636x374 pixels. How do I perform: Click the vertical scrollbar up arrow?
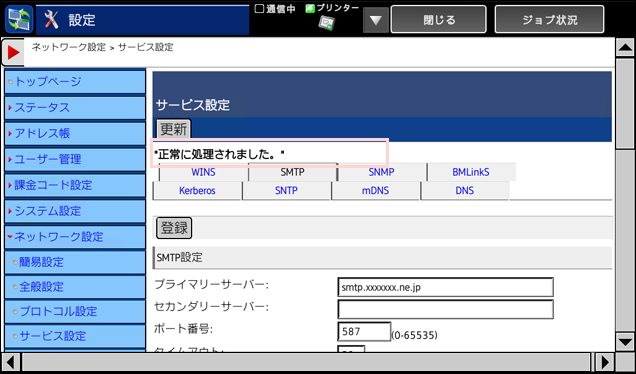coord(625,48)
